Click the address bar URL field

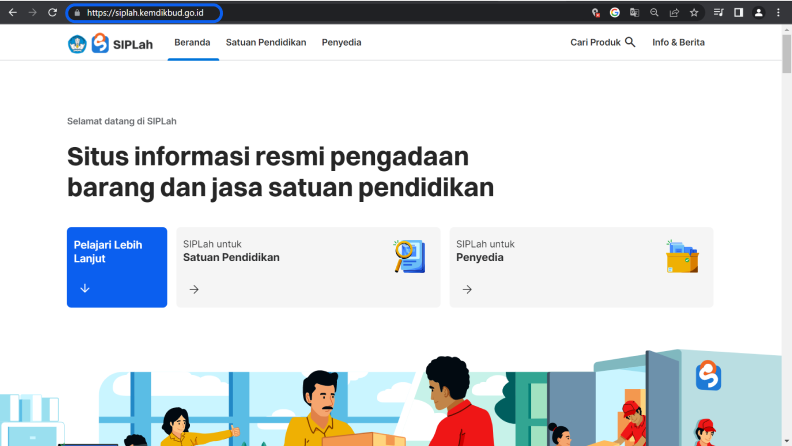click(x=144, y=13)
